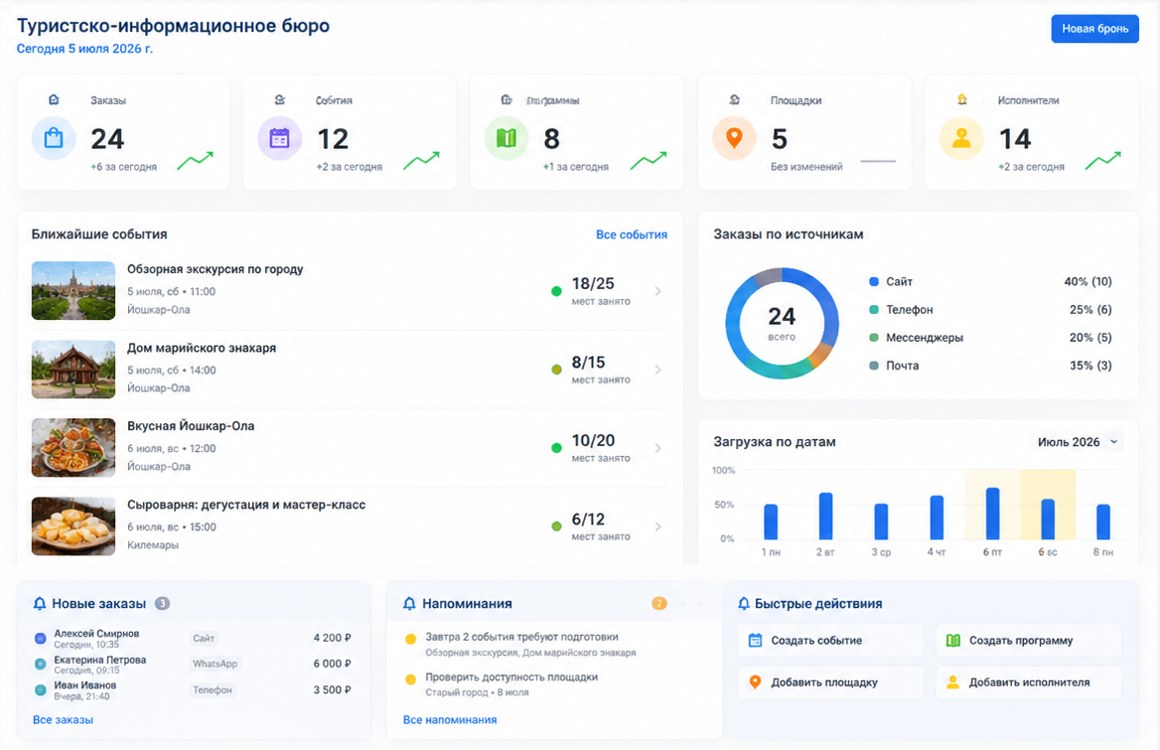This screenshot has height=750, width=1160.
Task: Click the shopping bag icon in Заказы card
Action: pyautogui.click(x=53, y=138)
